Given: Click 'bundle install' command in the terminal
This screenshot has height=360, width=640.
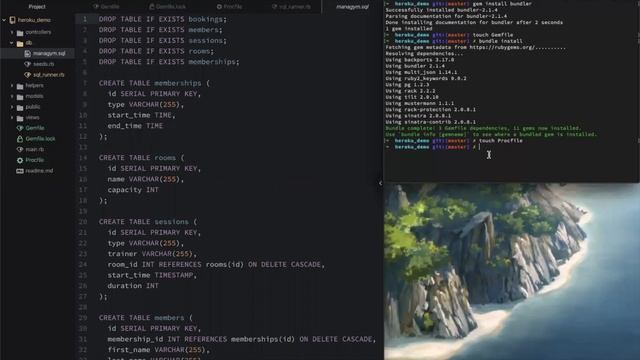Looking at the screenshot, I should click(500, 41).
